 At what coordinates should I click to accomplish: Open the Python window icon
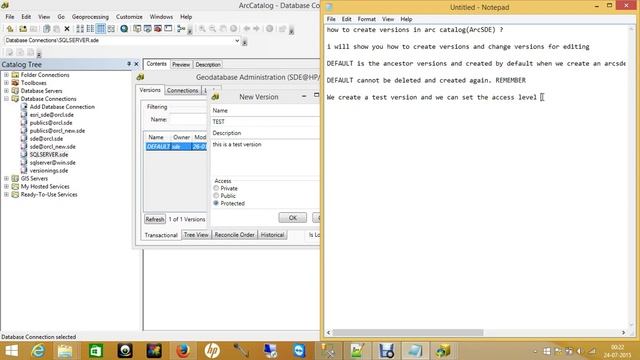tap(168, 29)
